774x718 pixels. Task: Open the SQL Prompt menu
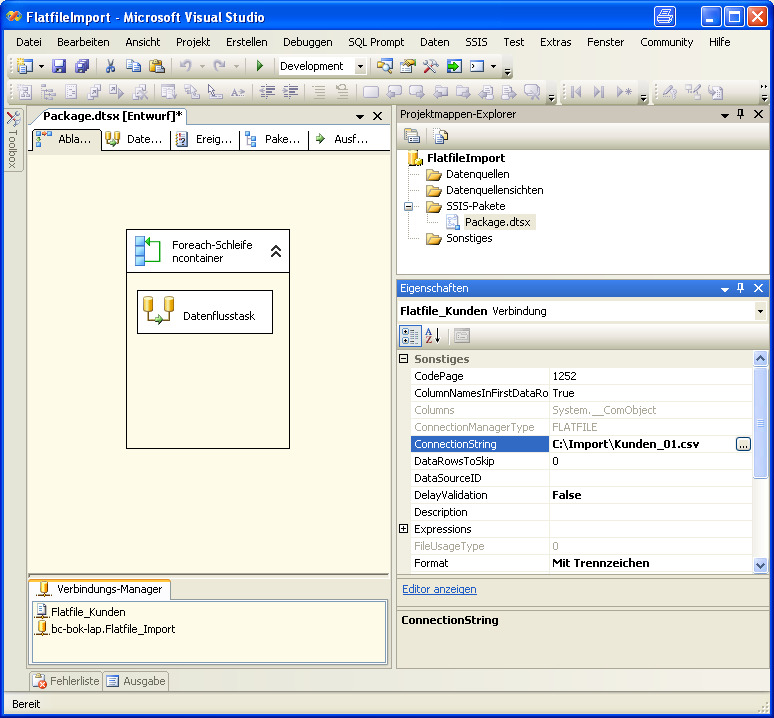tap(376, 42)
